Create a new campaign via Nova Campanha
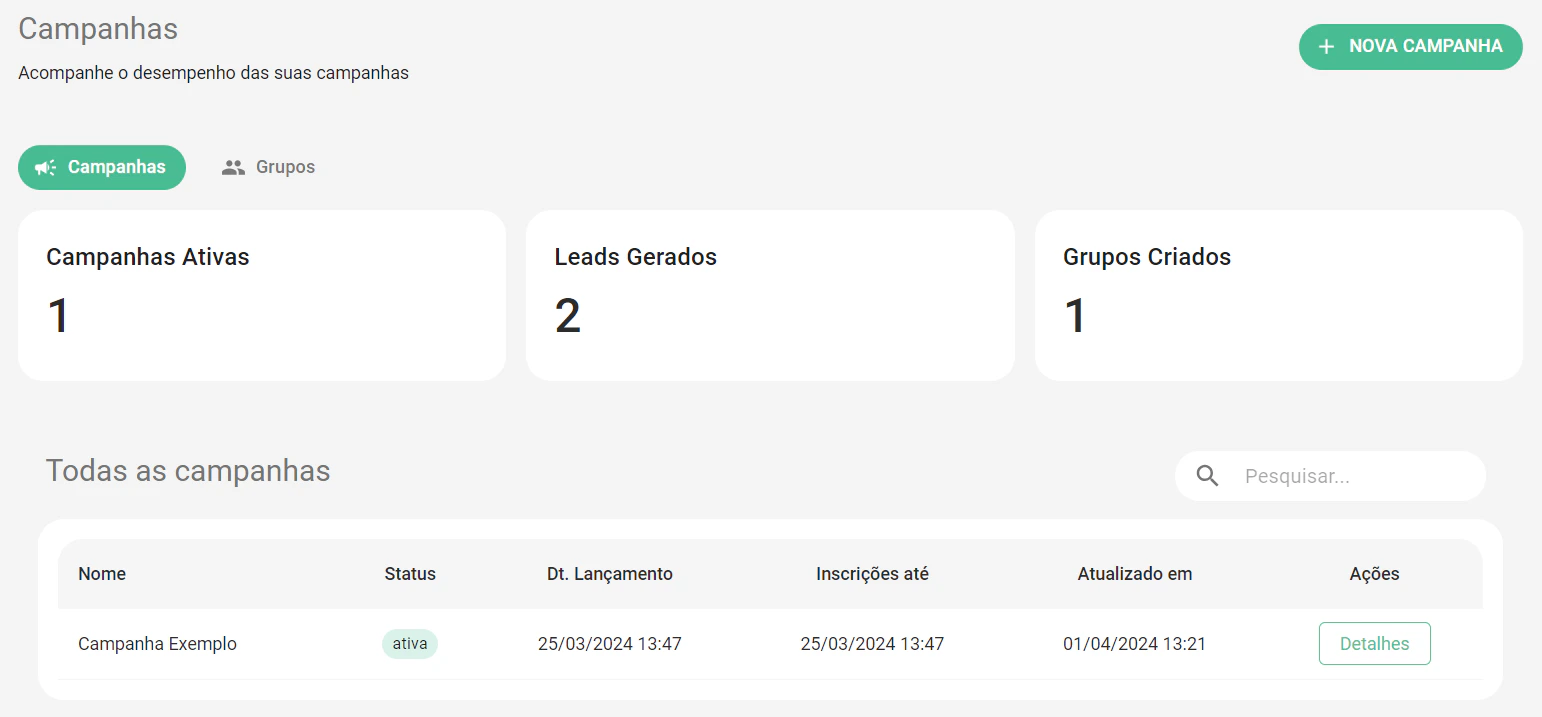The width and height of the screenshot is (1542, 717). pos(1410,46)
